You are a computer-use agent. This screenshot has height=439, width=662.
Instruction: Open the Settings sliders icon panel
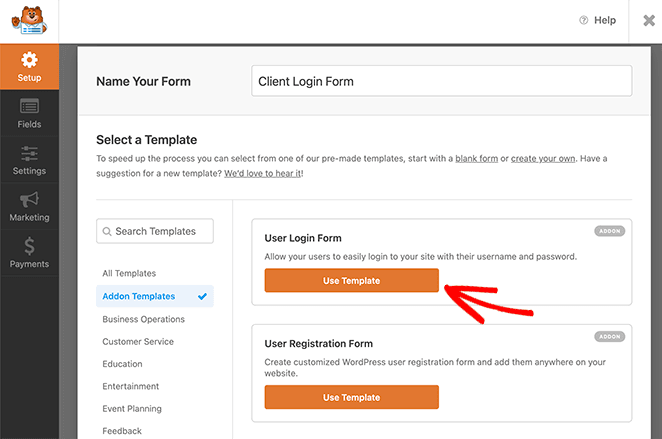(x=29, y=153)
